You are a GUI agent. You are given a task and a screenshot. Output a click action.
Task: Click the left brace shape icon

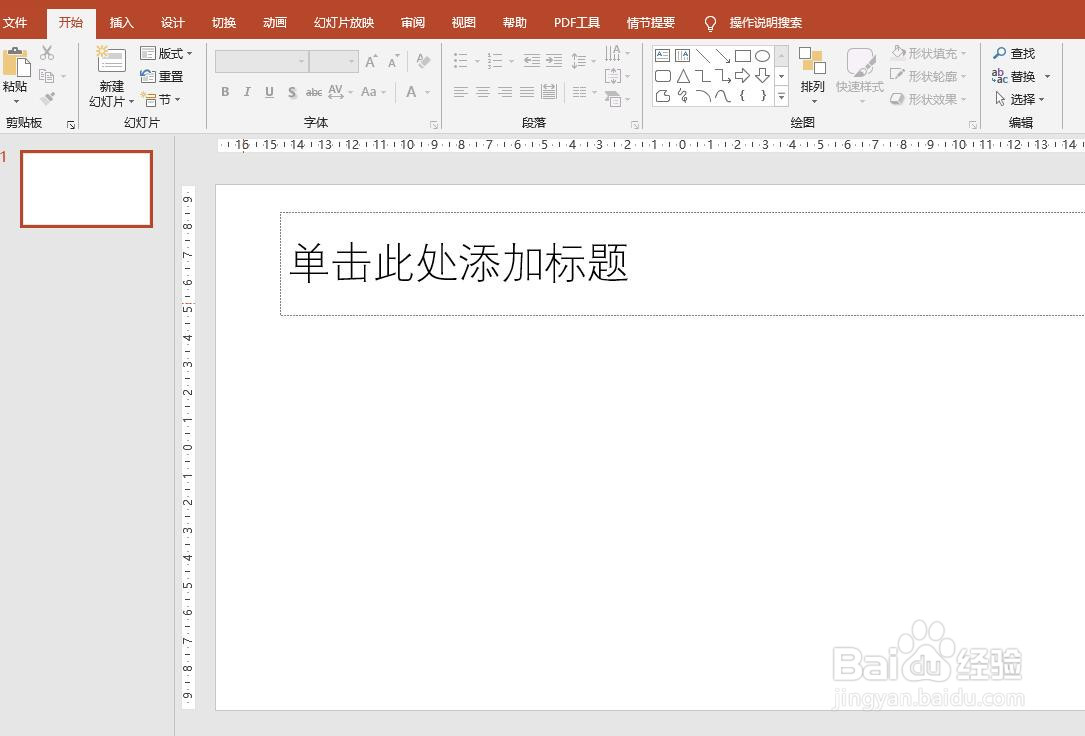pyautogui.click(x=743, y=96)
